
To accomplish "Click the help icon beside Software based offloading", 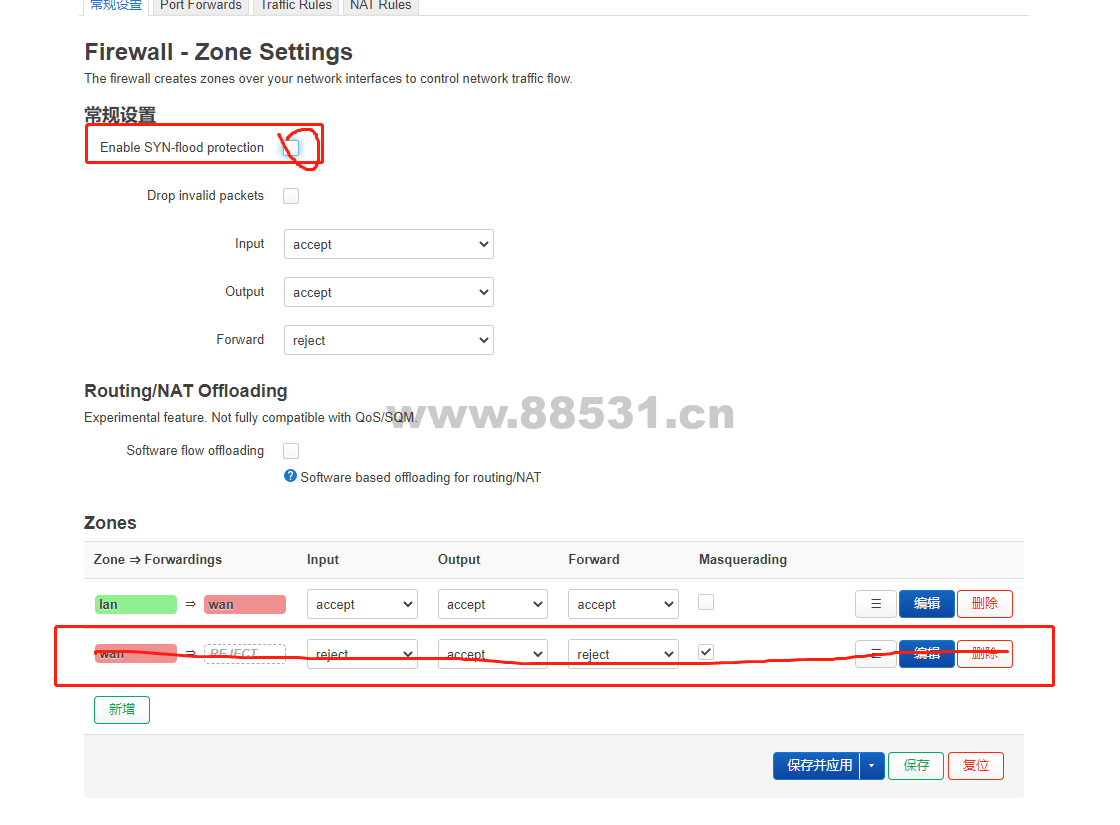I will [290, 476].
